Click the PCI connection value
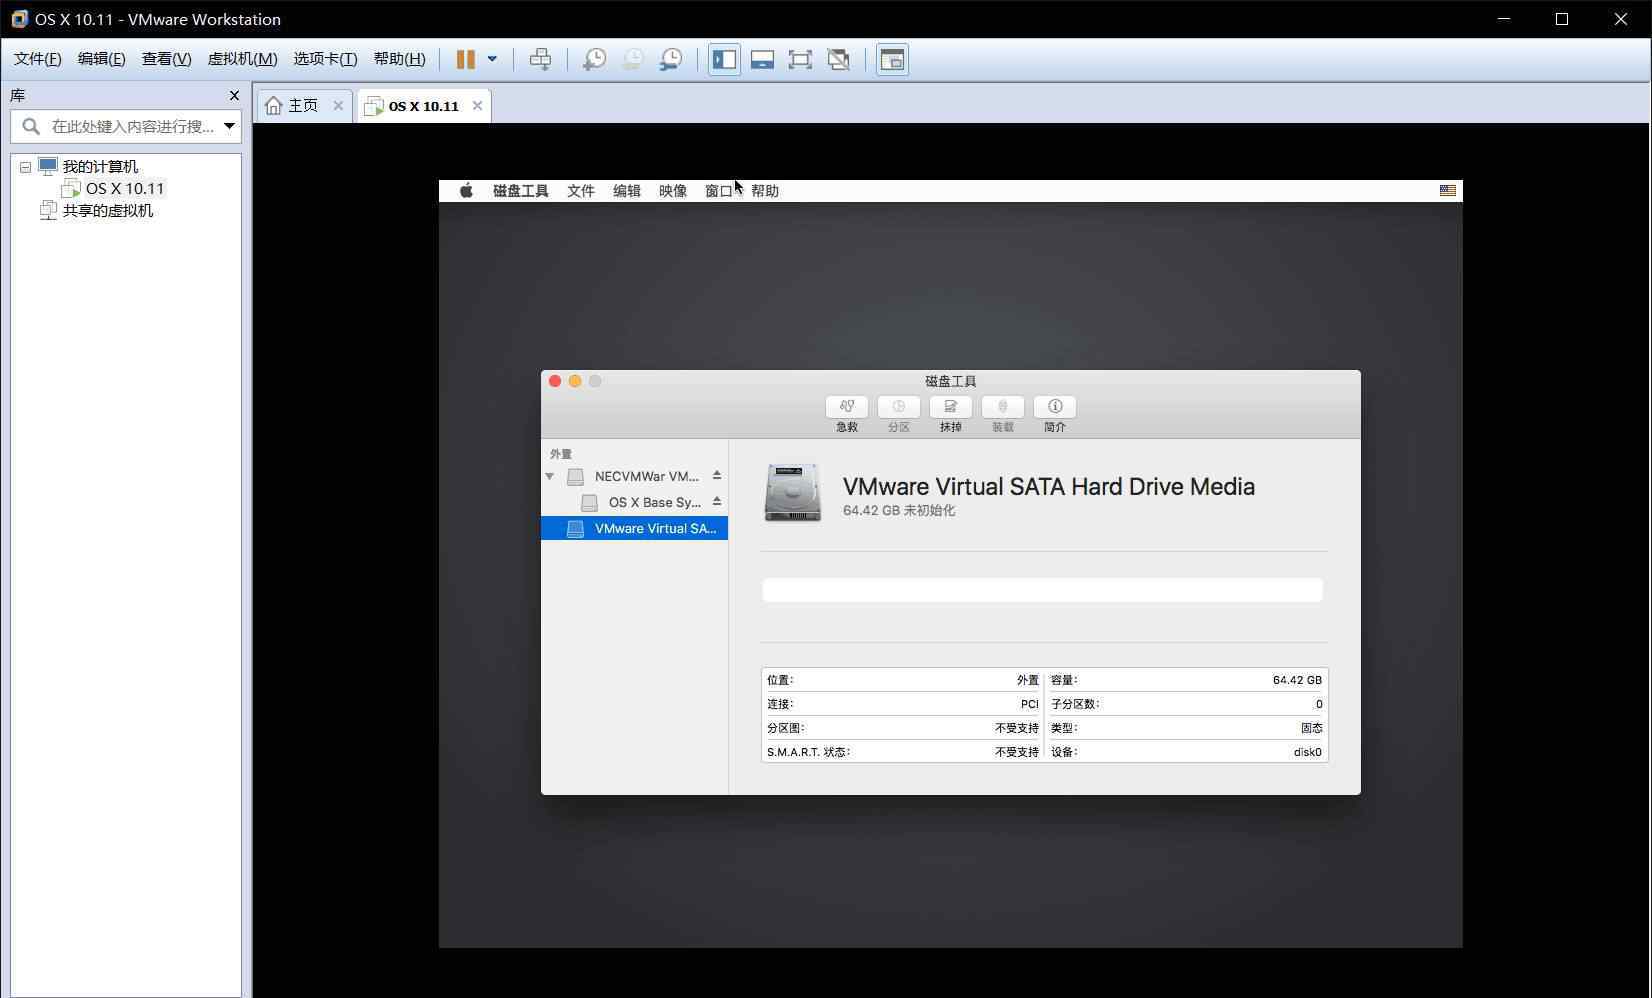Screen dimensions: 1652x998 pos(1029,704)
